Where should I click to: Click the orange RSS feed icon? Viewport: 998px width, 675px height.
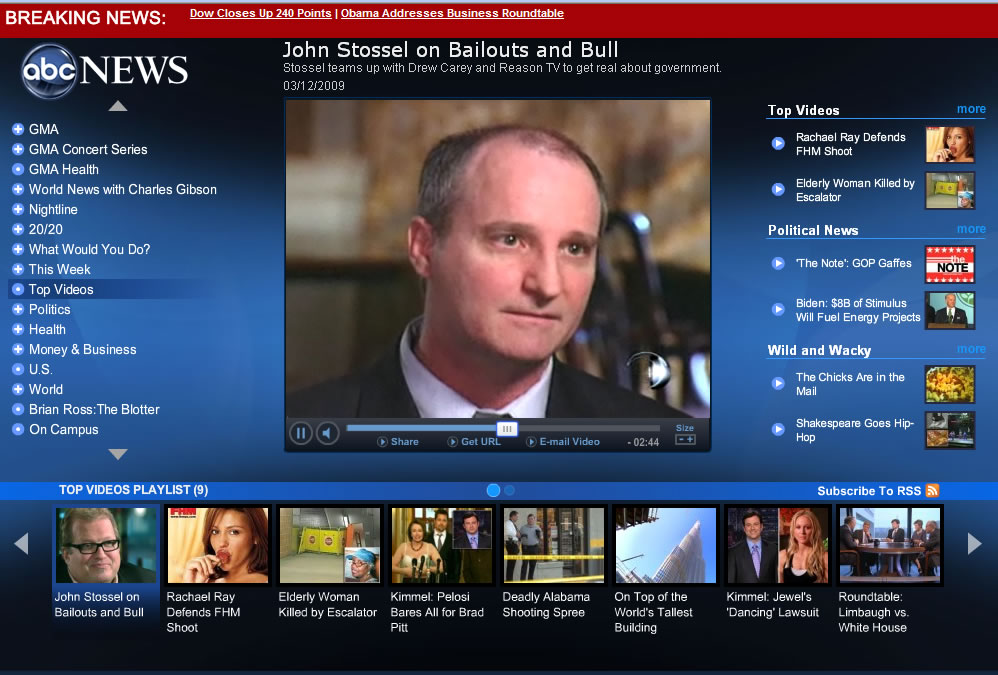pos(932,491)
